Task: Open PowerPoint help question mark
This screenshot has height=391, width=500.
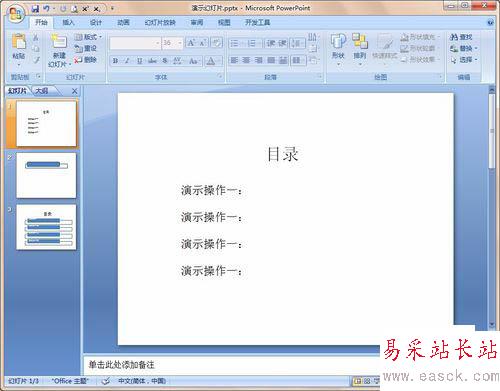Action: [x=490, y=23]
